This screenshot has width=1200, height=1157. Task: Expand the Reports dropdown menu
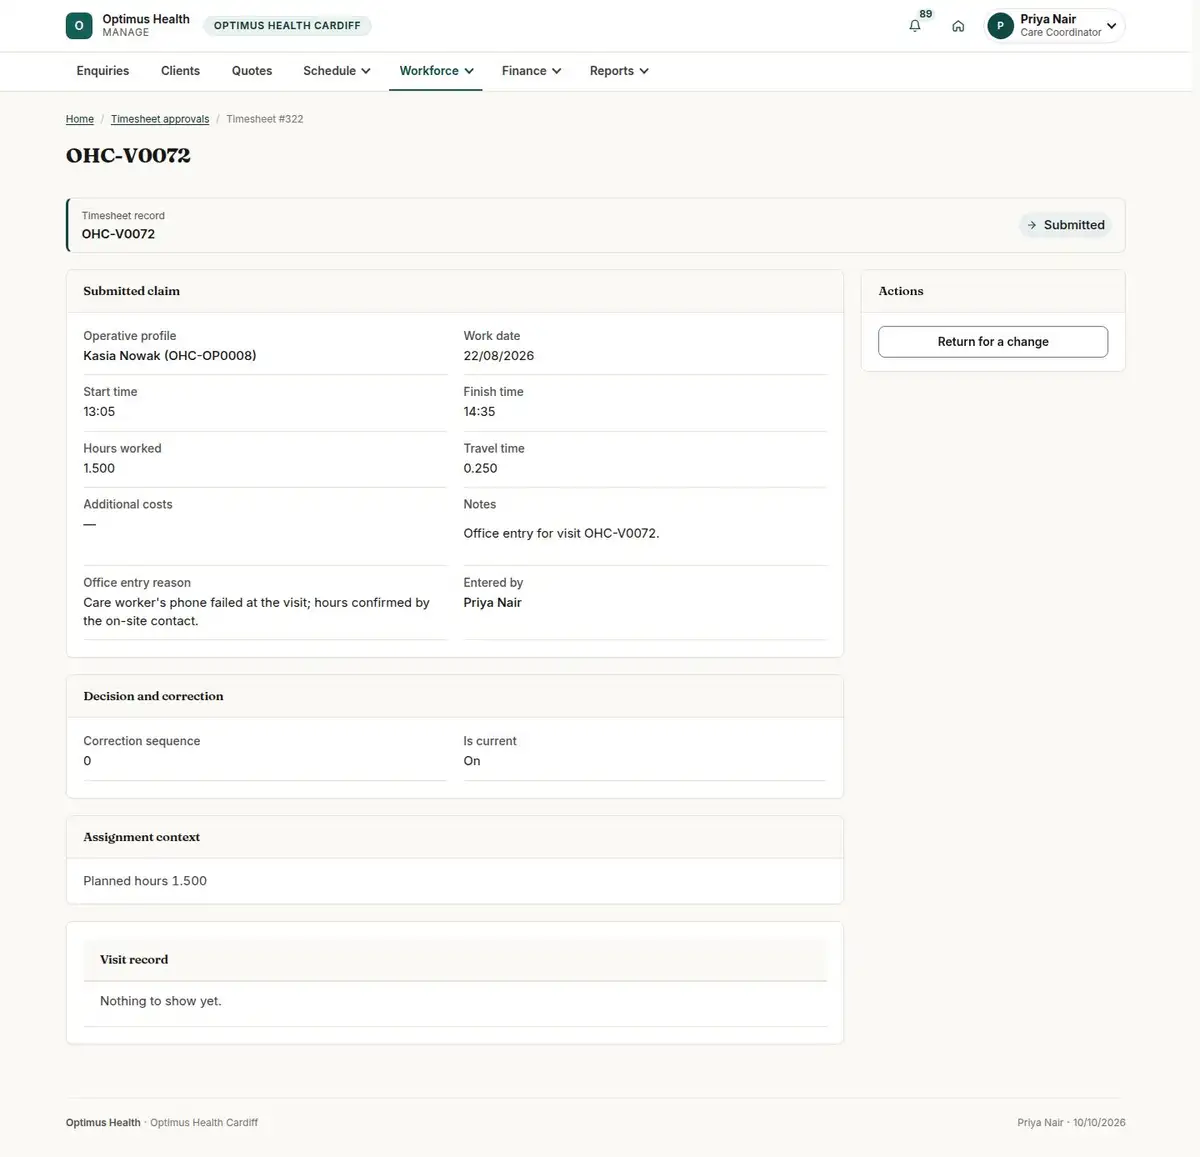619,71
